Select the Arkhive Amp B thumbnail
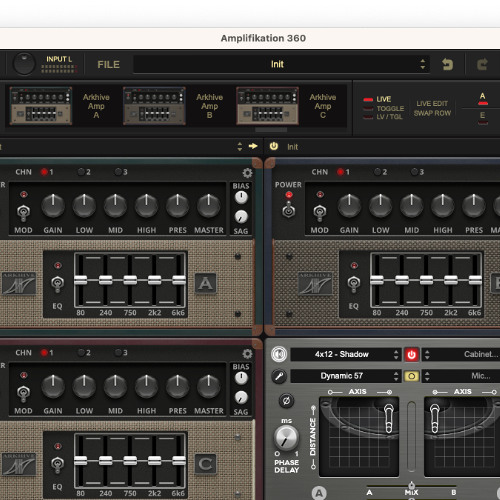This screenshot has width=500, height=500. click(154, 106)
